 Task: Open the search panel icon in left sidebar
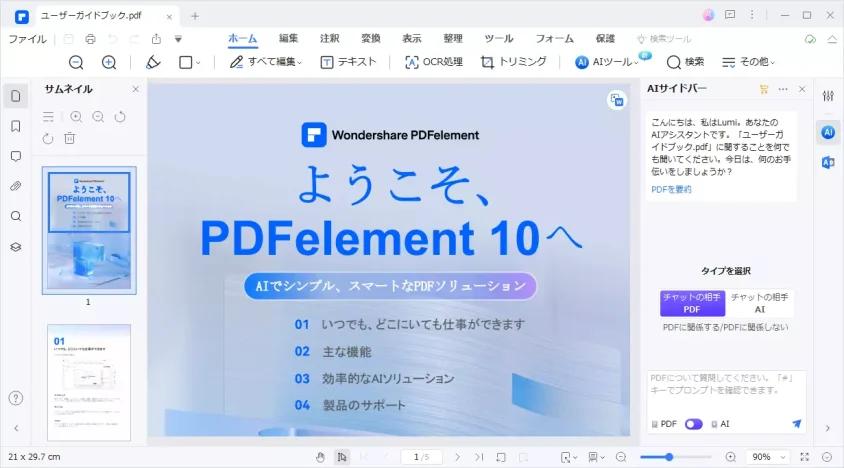16,216
